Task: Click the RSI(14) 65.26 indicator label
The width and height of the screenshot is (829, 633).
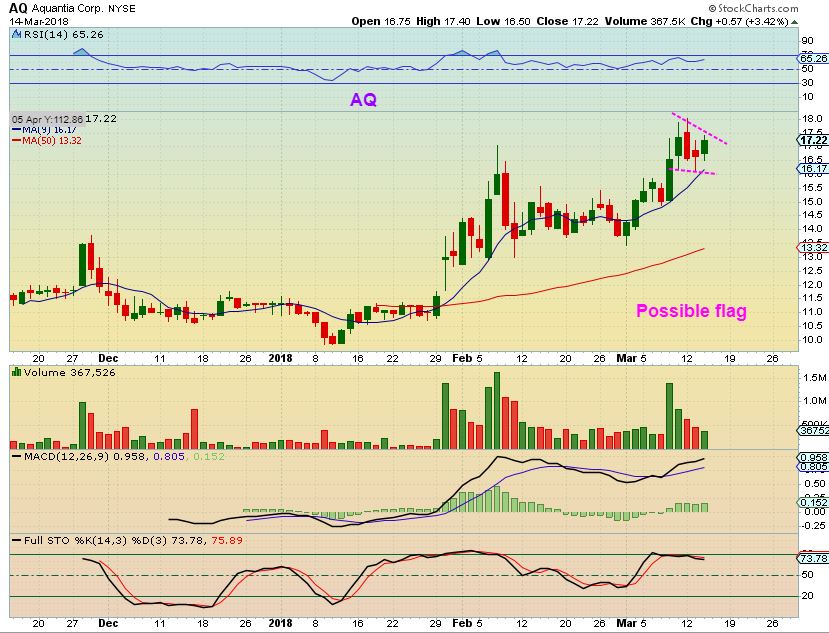Action: [63, 34]
